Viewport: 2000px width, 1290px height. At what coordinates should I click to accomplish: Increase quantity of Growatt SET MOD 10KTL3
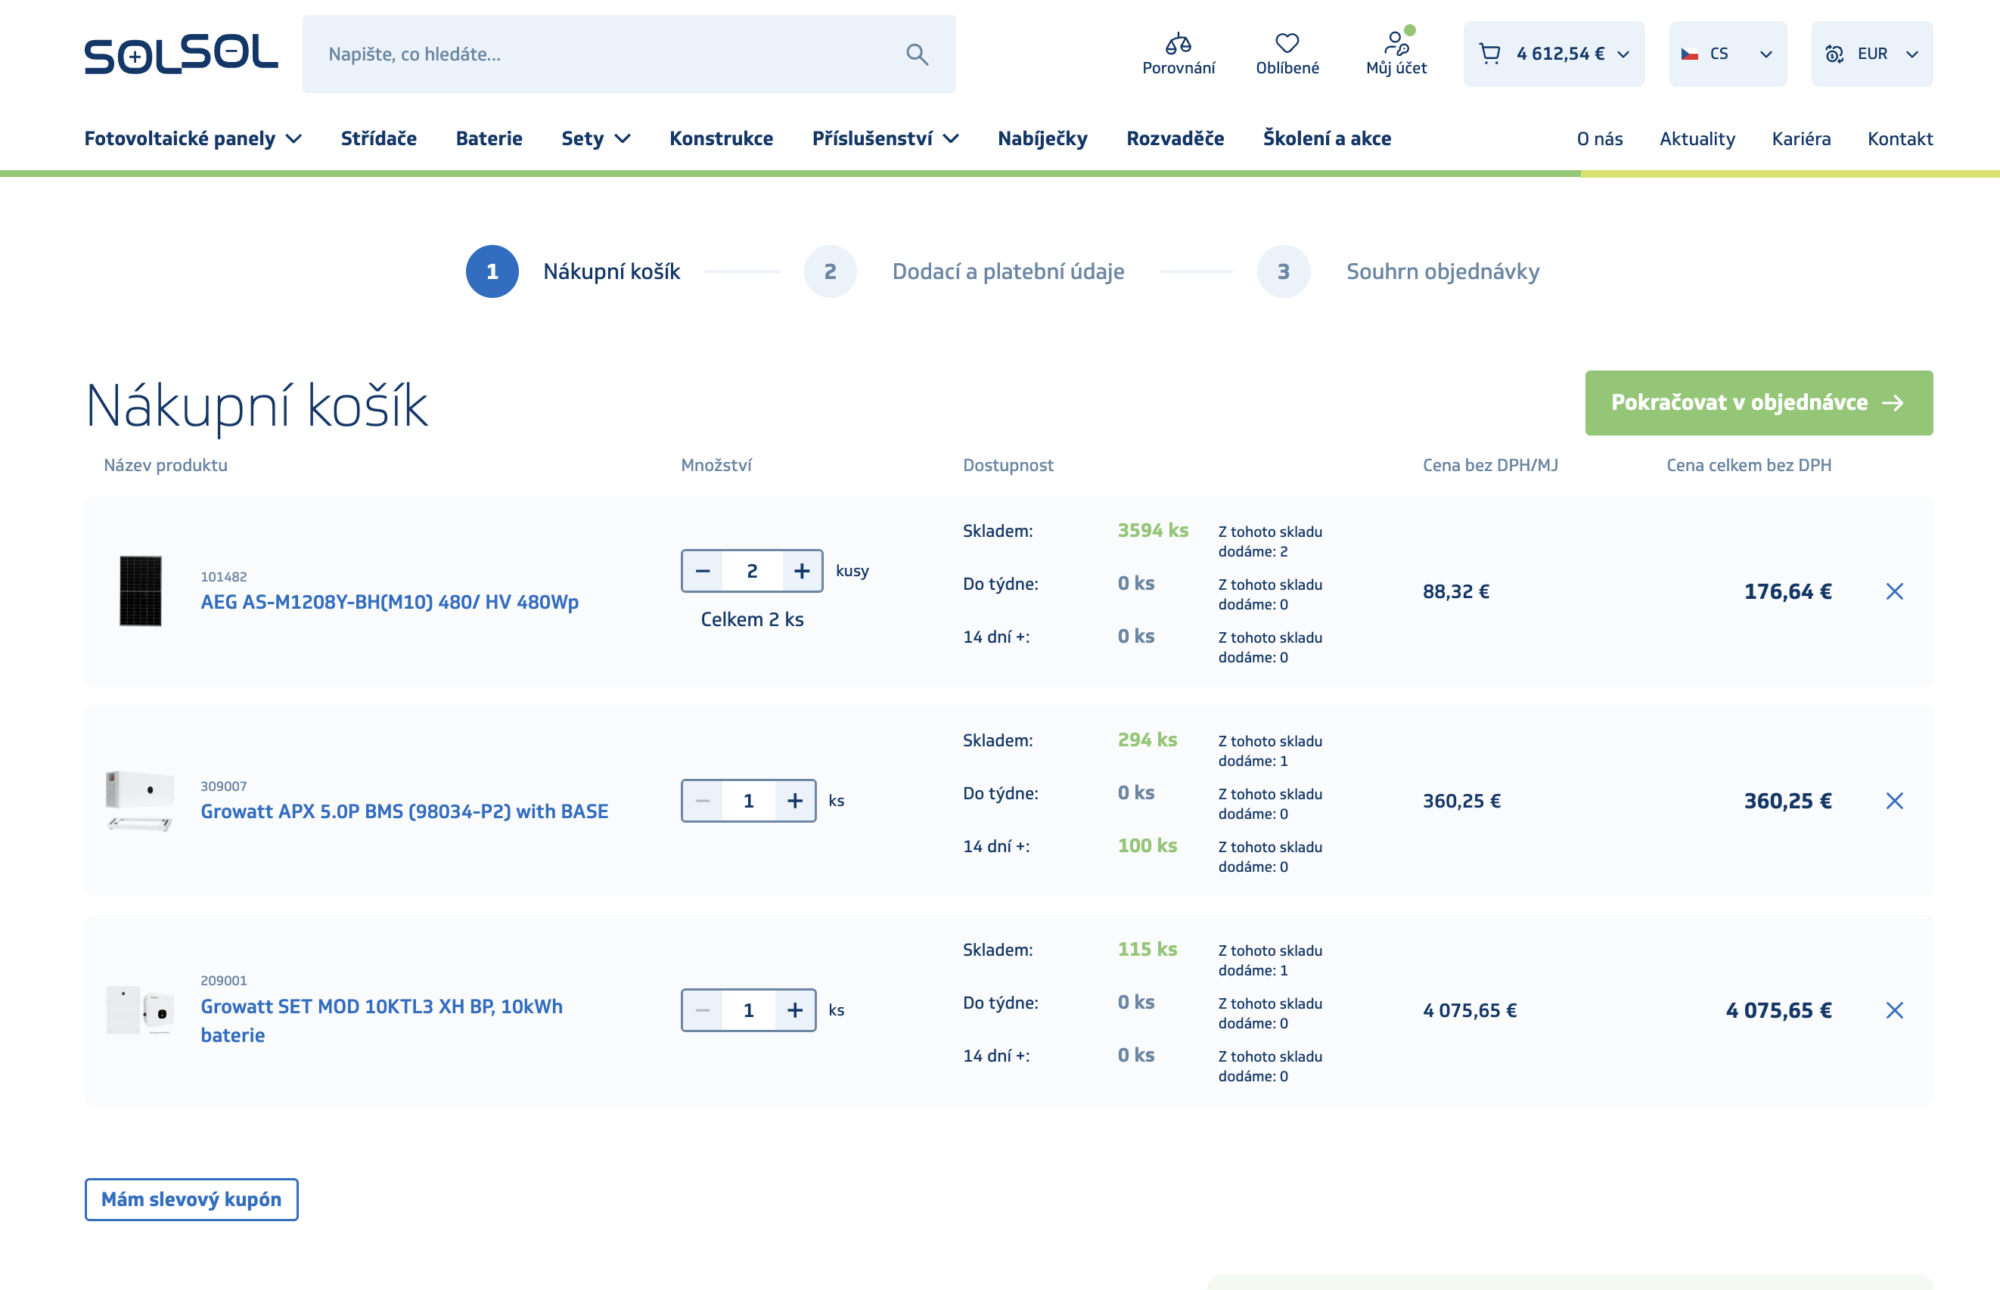pos(795,1010)
